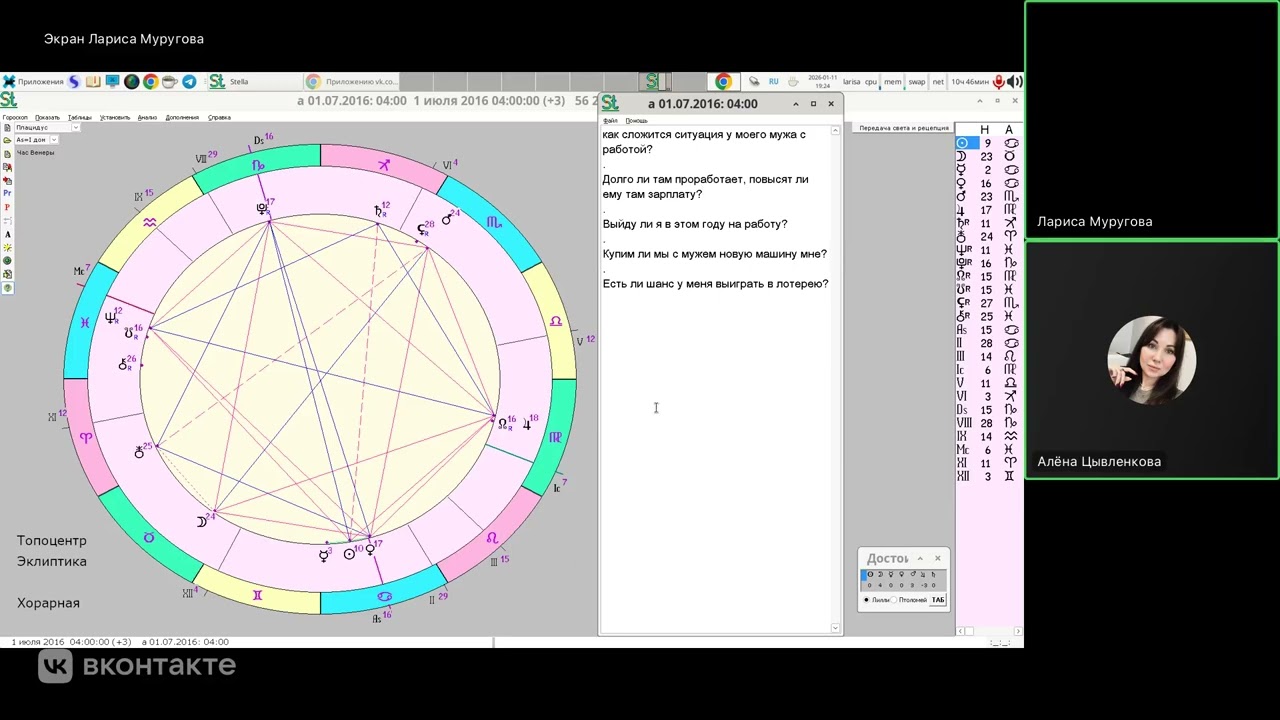Click the Capricorn sign segment on the zodiac ring
The image size is (1280, 720).
tap(260, 165)
